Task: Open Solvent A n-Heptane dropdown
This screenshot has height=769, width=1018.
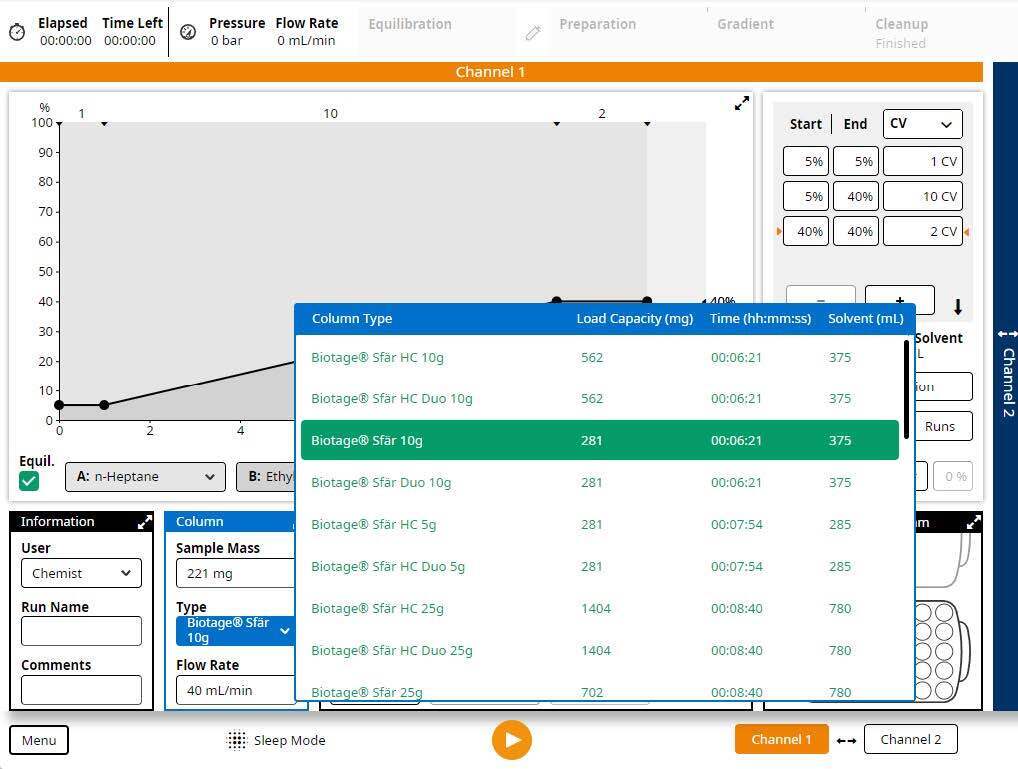Action: pos(145,477)
